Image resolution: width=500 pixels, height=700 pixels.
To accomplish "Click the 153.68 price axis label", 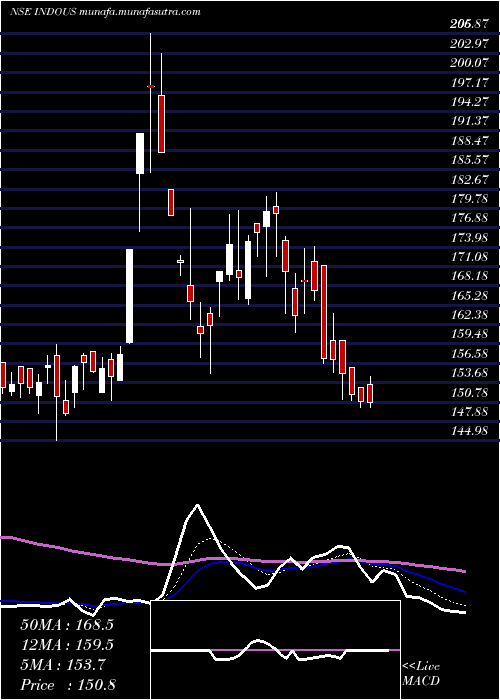I will tap(469, 373).
